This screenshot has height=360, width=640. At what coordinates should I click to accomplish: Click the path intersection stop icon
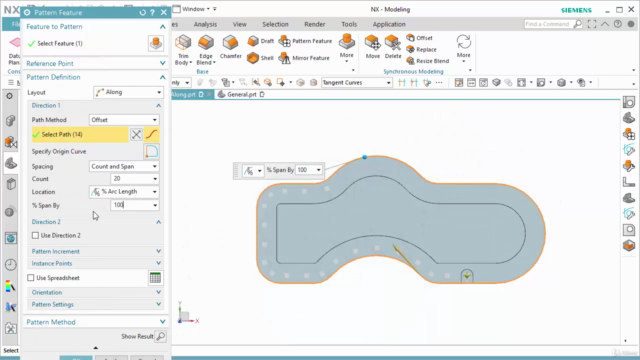[136, 134]
